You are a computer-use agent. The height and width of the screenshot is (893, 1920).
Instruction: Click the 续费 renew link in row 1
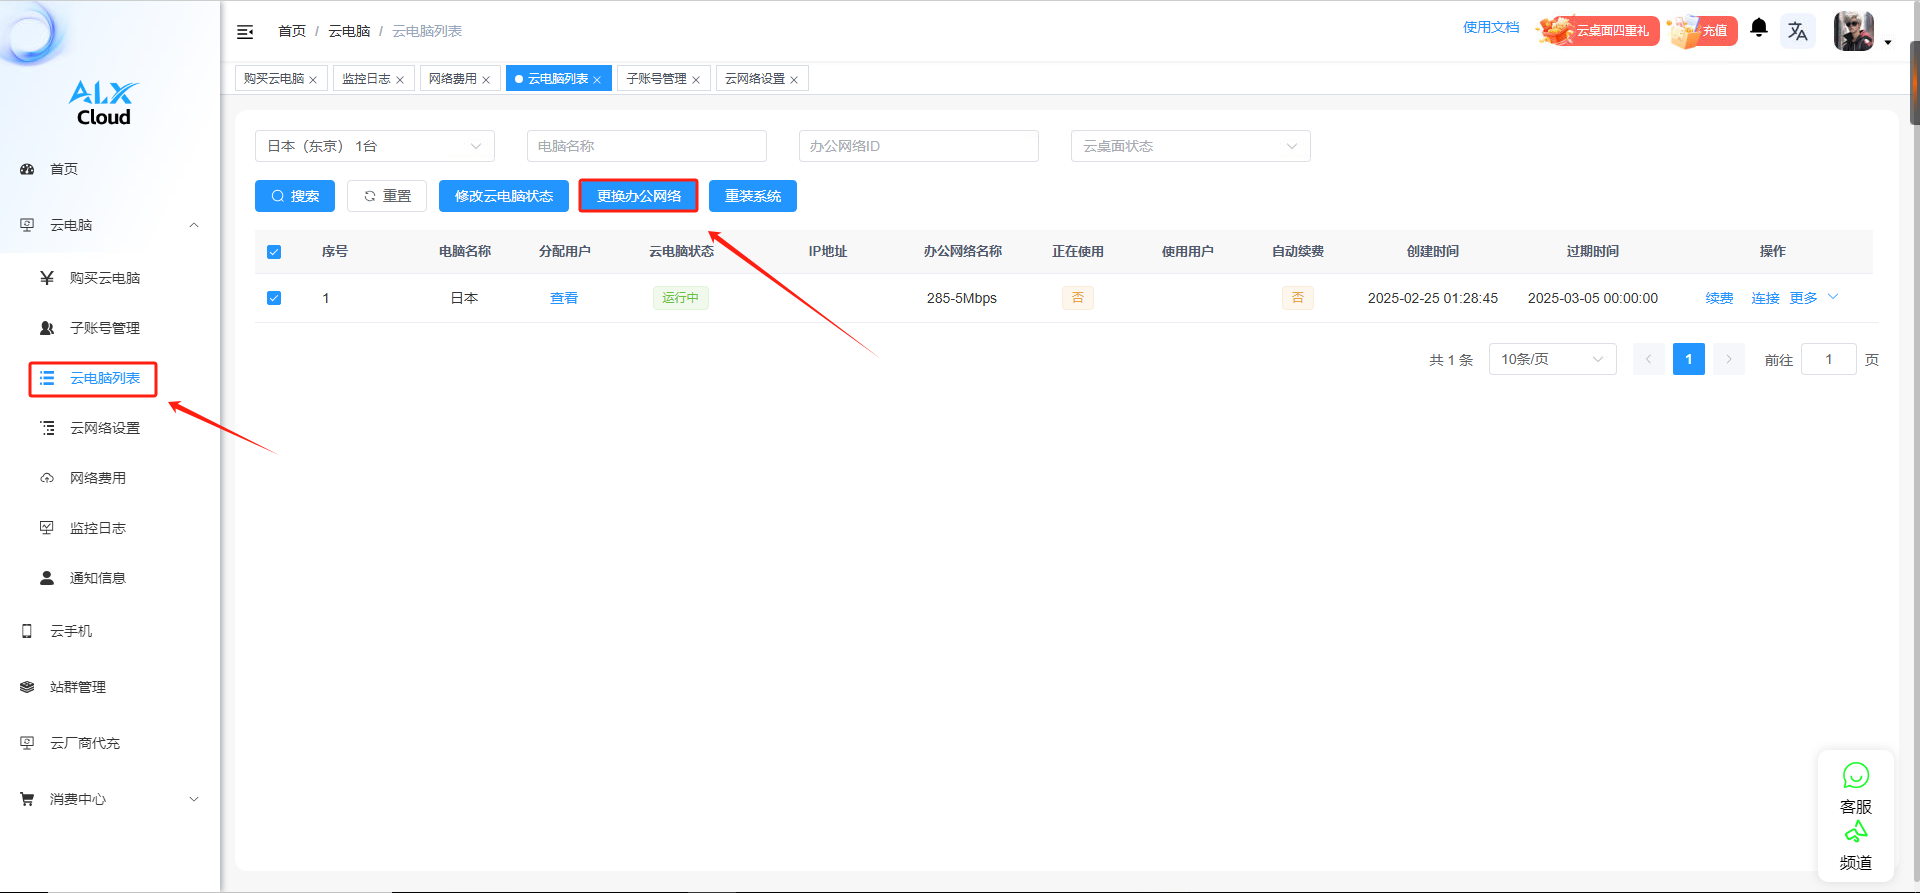(x=1719, y=298)
